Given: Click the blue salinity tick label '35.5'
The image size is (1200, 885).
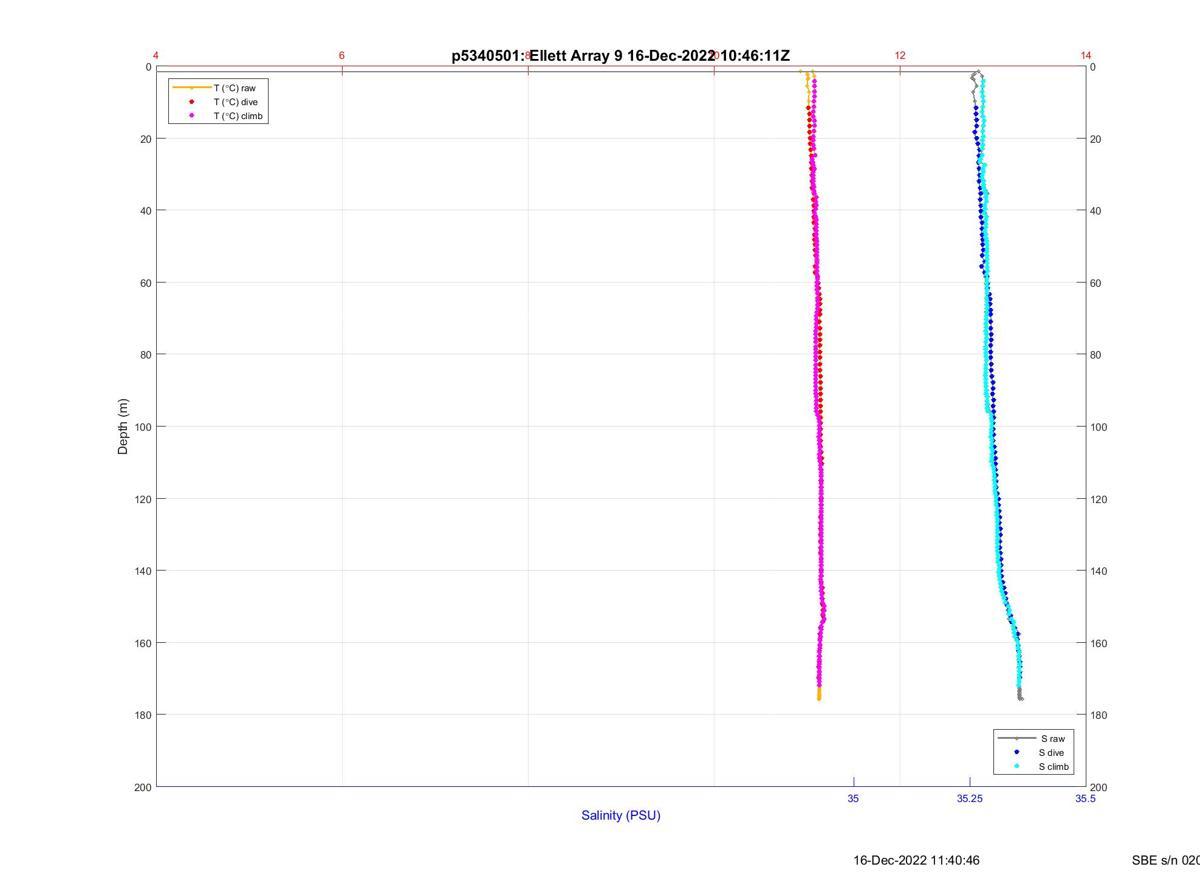Looking at the screenshot, I should click(1085, 799).
